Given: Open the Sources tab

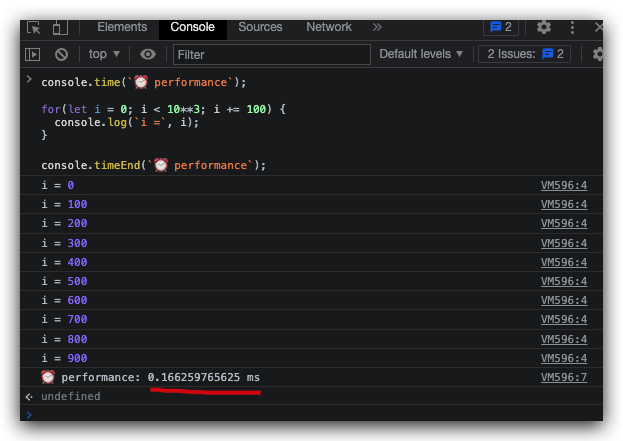Looking at the screenshot, I should pos(260,27).
